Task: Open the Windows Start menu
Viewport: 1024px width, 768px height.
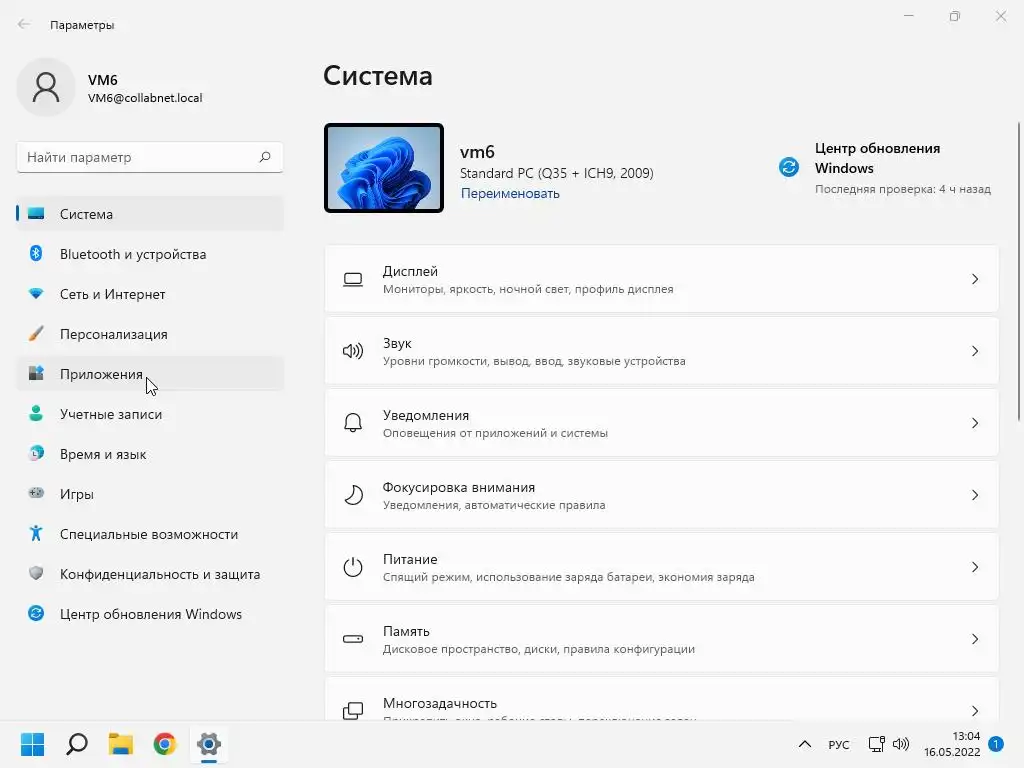Action: point(32,744)
